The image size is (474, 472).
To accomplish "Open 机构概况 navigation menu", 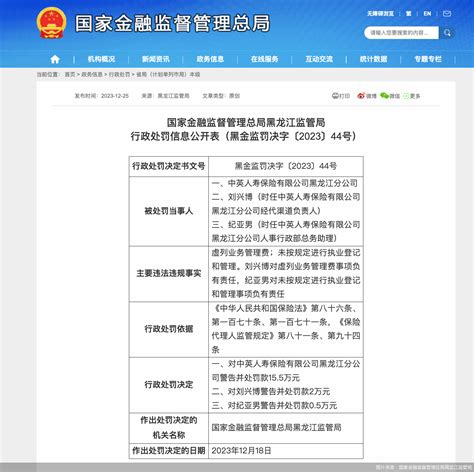I will click(x=101, y=59).
